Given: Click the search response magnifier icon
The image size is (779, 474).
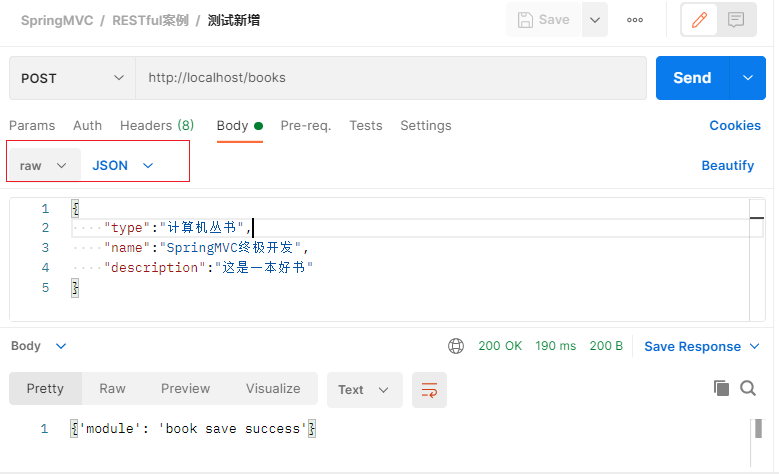Looking at the screenshot, I should coord(747,389).
